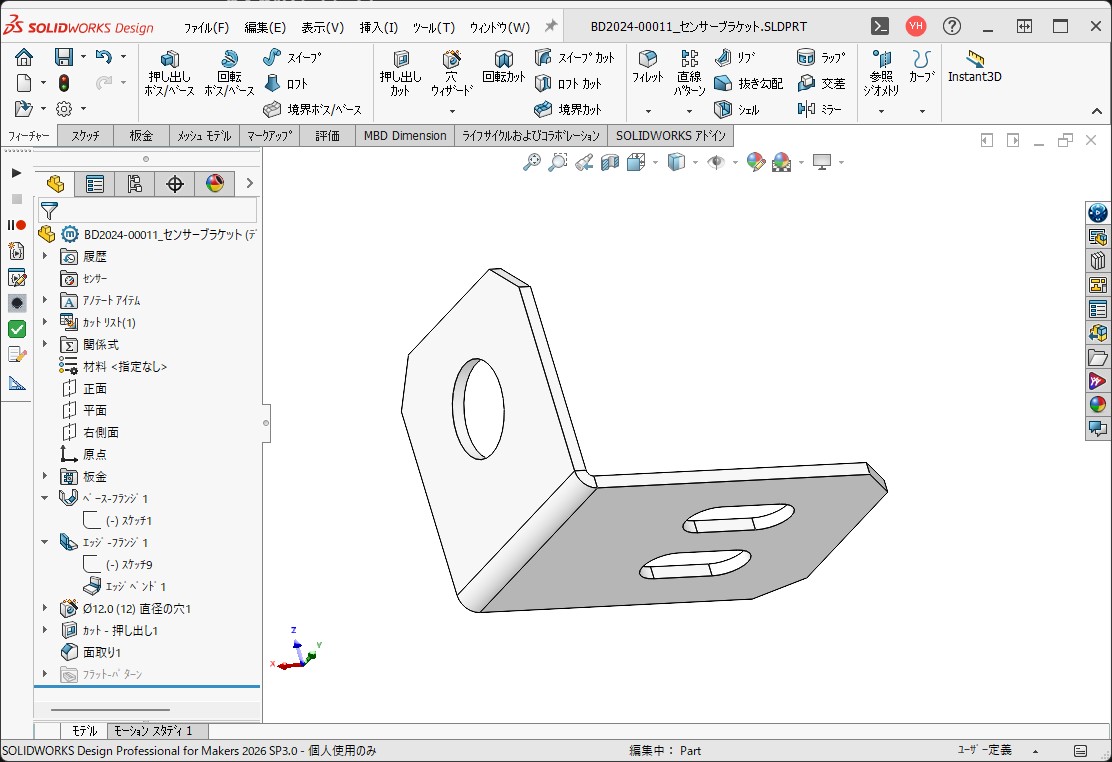This screenshot has width=1112, height=762.
Task: Choose the リブ (Rib) tool
Action: click(735, 57)
